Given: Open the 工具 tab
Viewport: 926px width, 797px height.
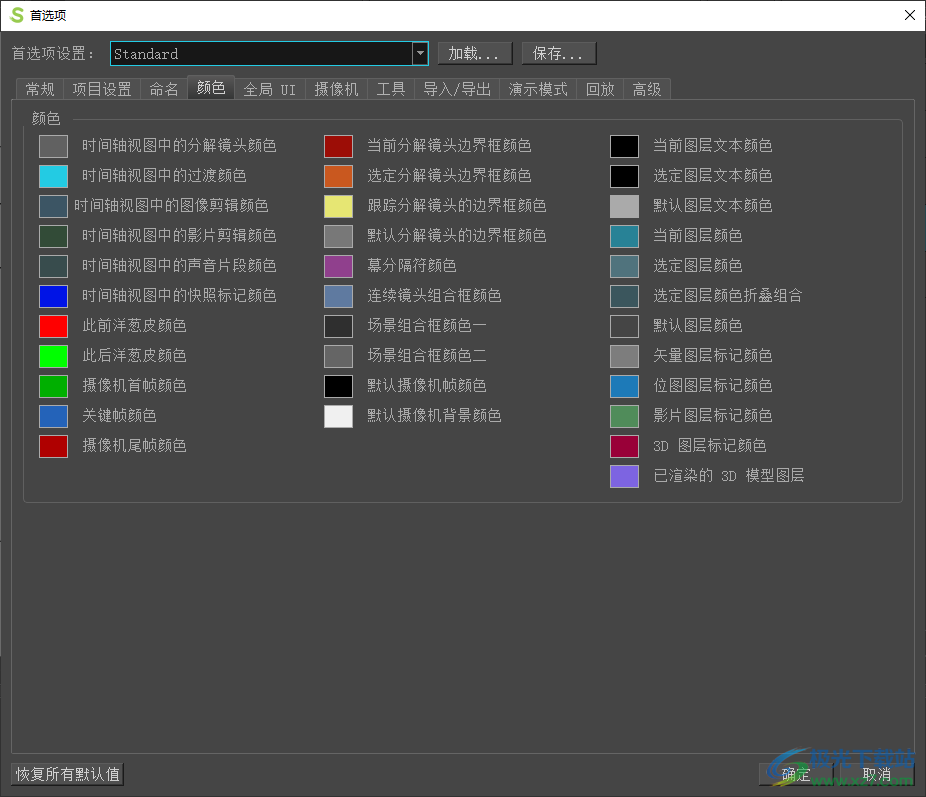Looking at the screenshot, I should click(391, 89).
